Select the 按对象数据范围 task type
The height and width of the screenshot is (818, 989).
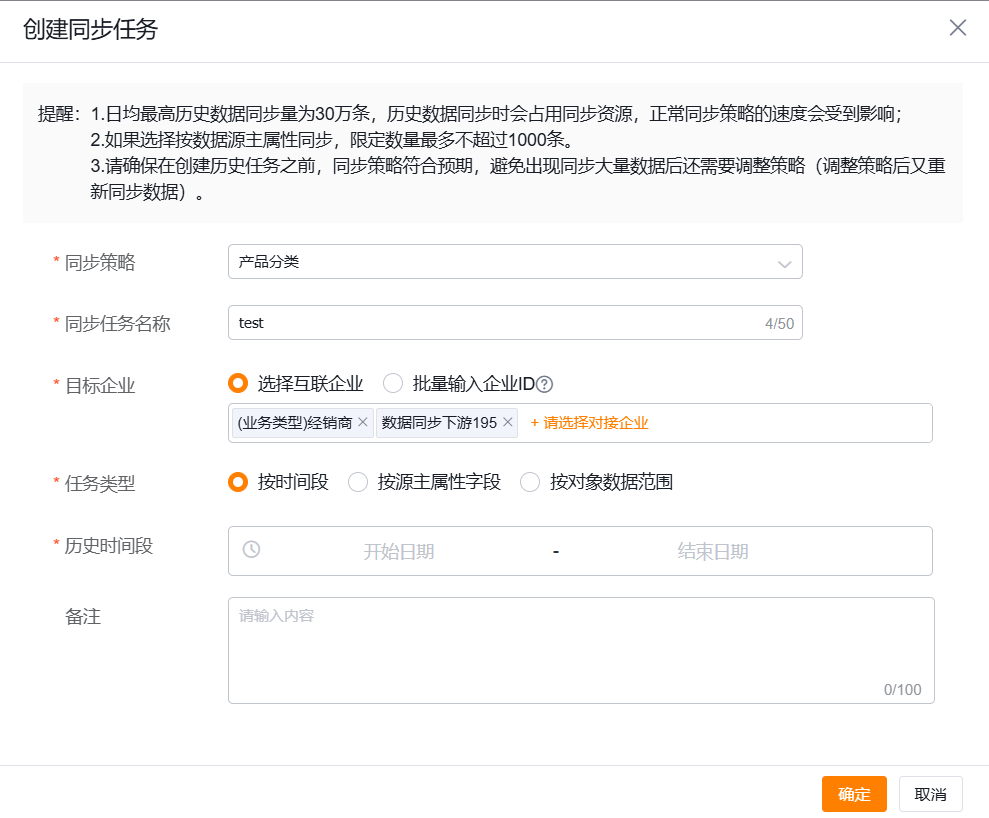pos(530,482)
